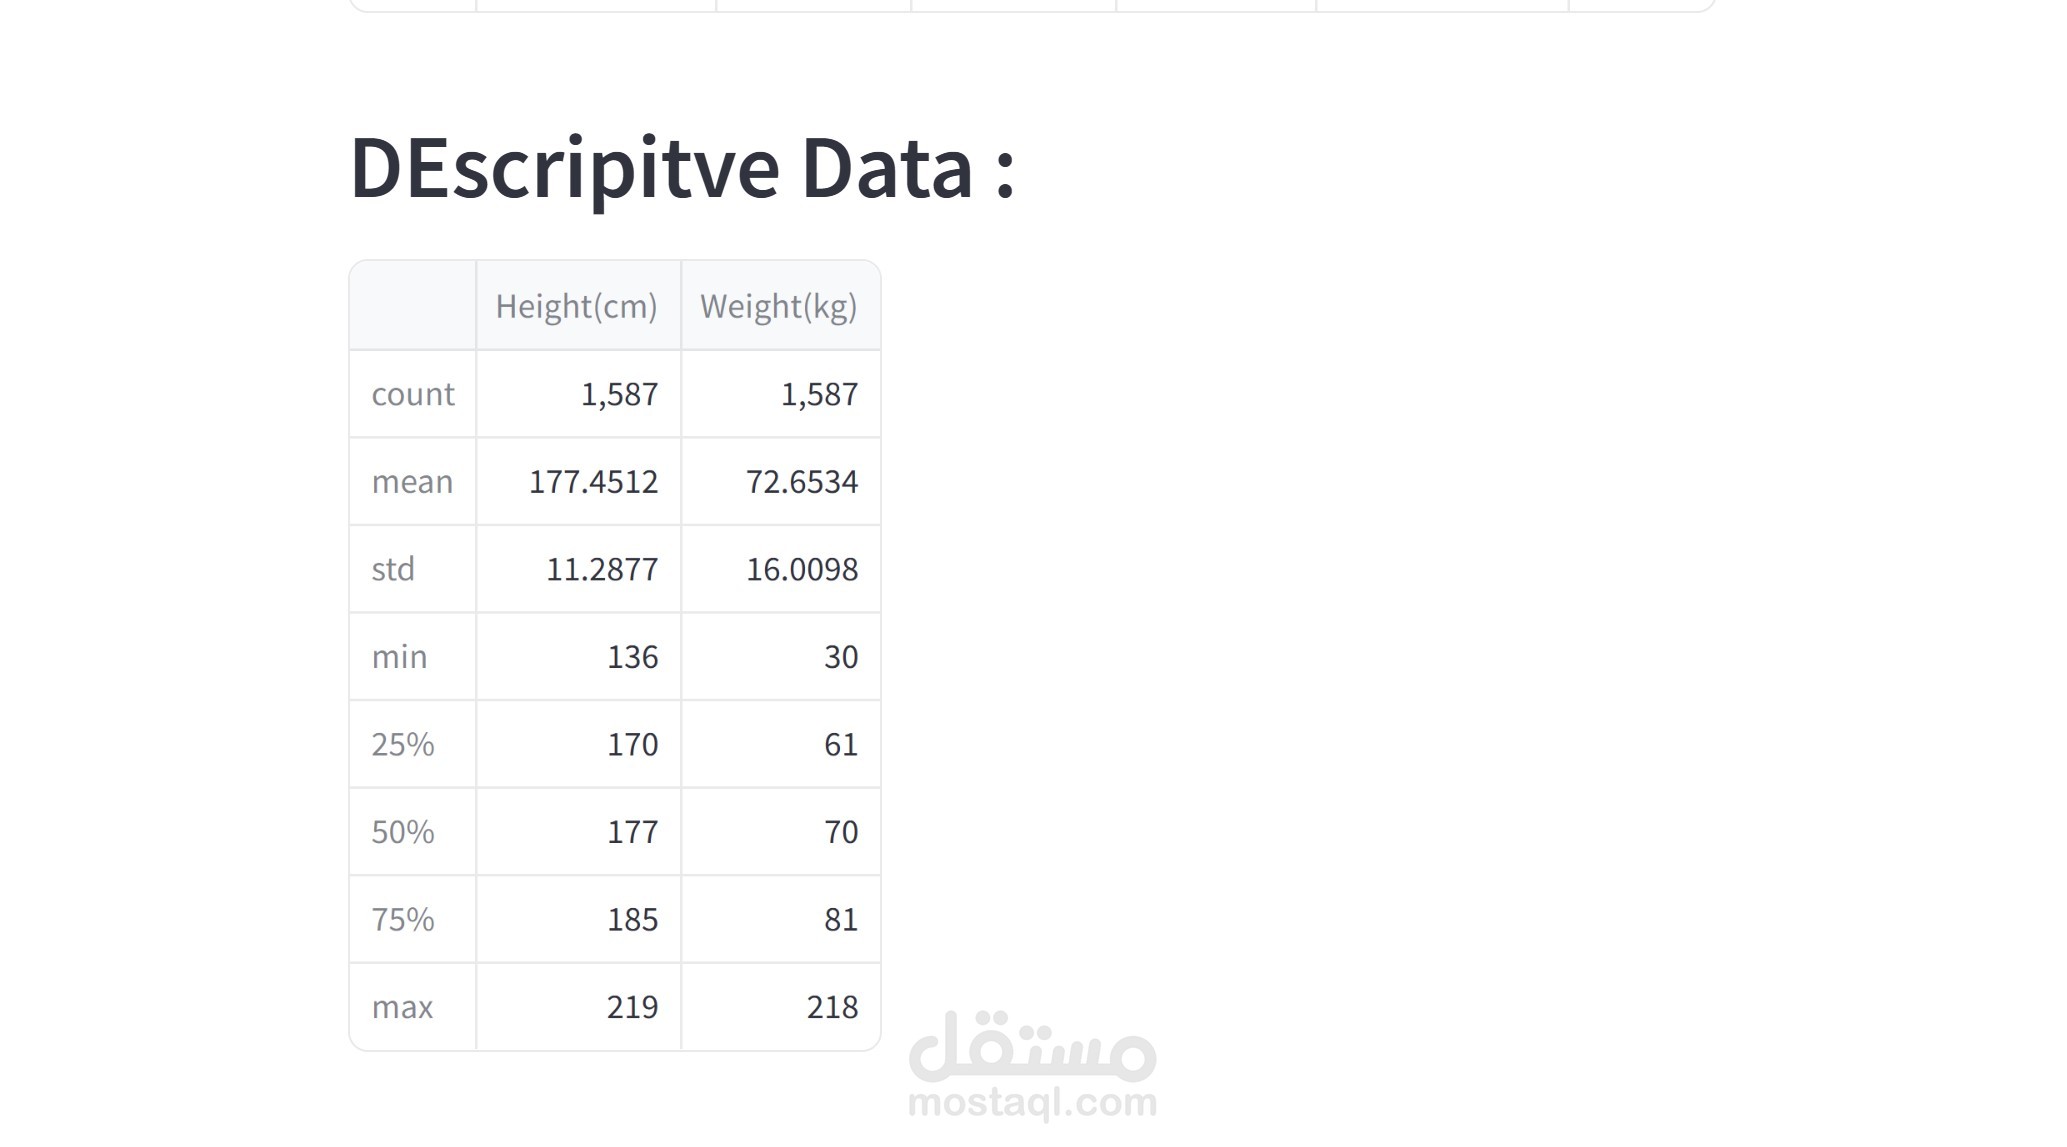Viewport: 2067px width, 1147px height.
Task: Click the 75% row label
Action: 403,919
